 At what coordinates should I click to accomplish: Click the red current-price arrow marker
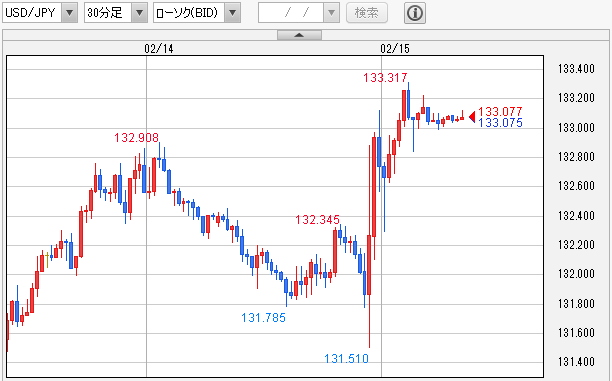point(472,117)
